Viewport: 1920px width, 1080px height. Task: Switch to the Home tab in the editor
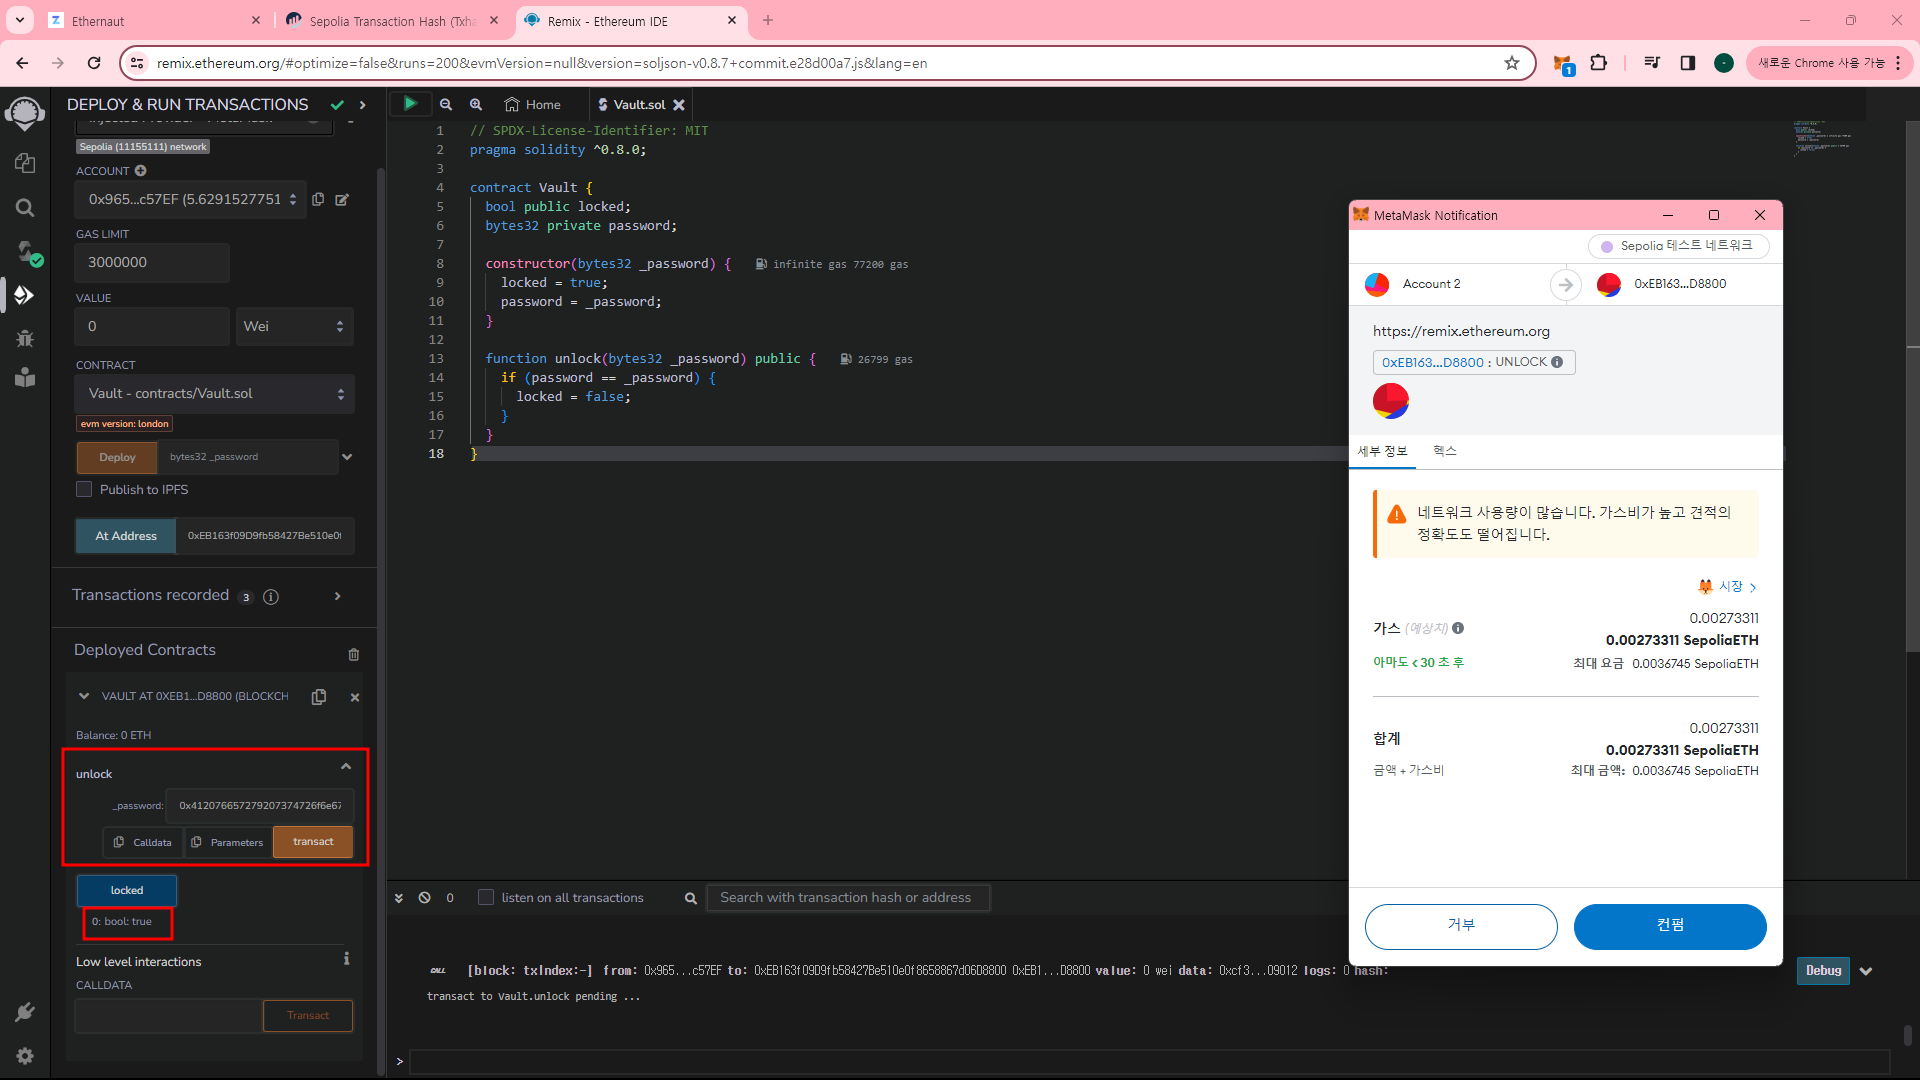coord(533,105)
